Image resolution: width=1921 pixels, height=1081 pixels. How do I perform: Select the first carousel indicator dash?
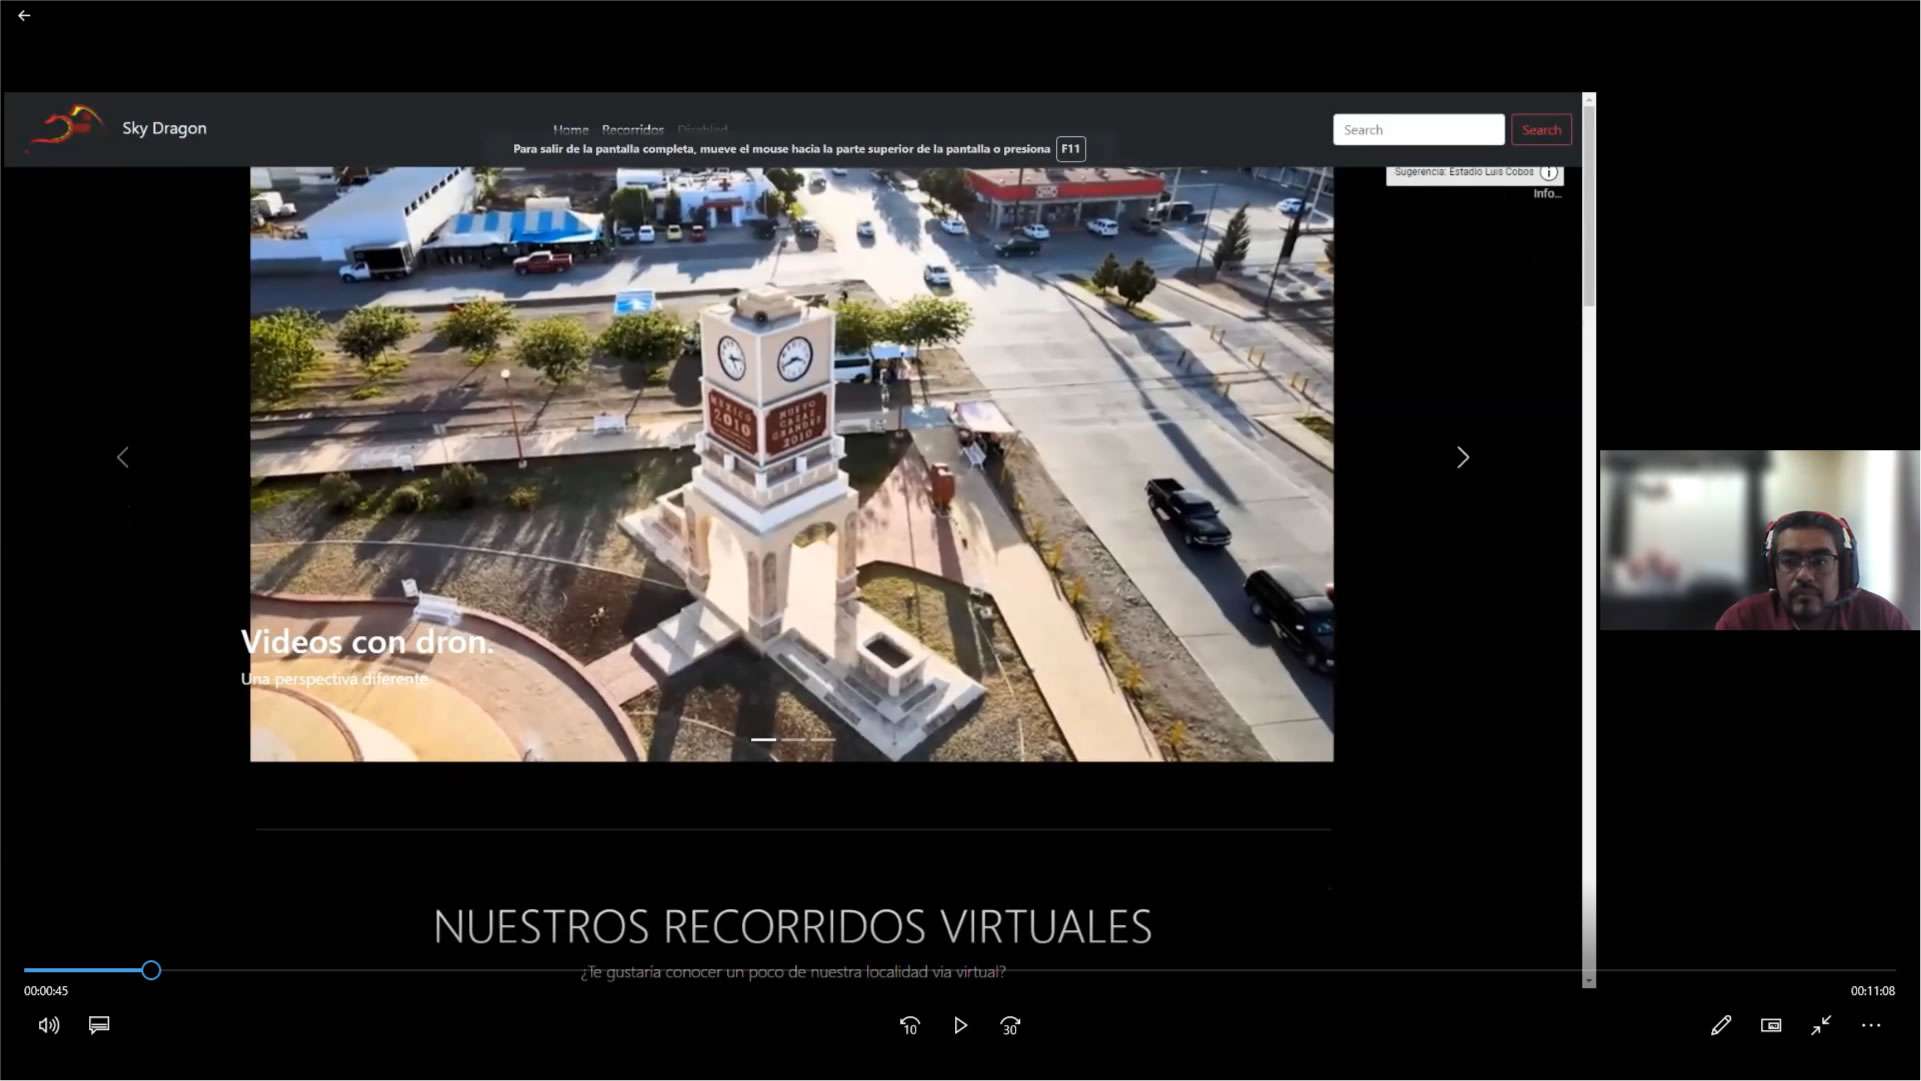pyautogui.click(x=764, y=740)
